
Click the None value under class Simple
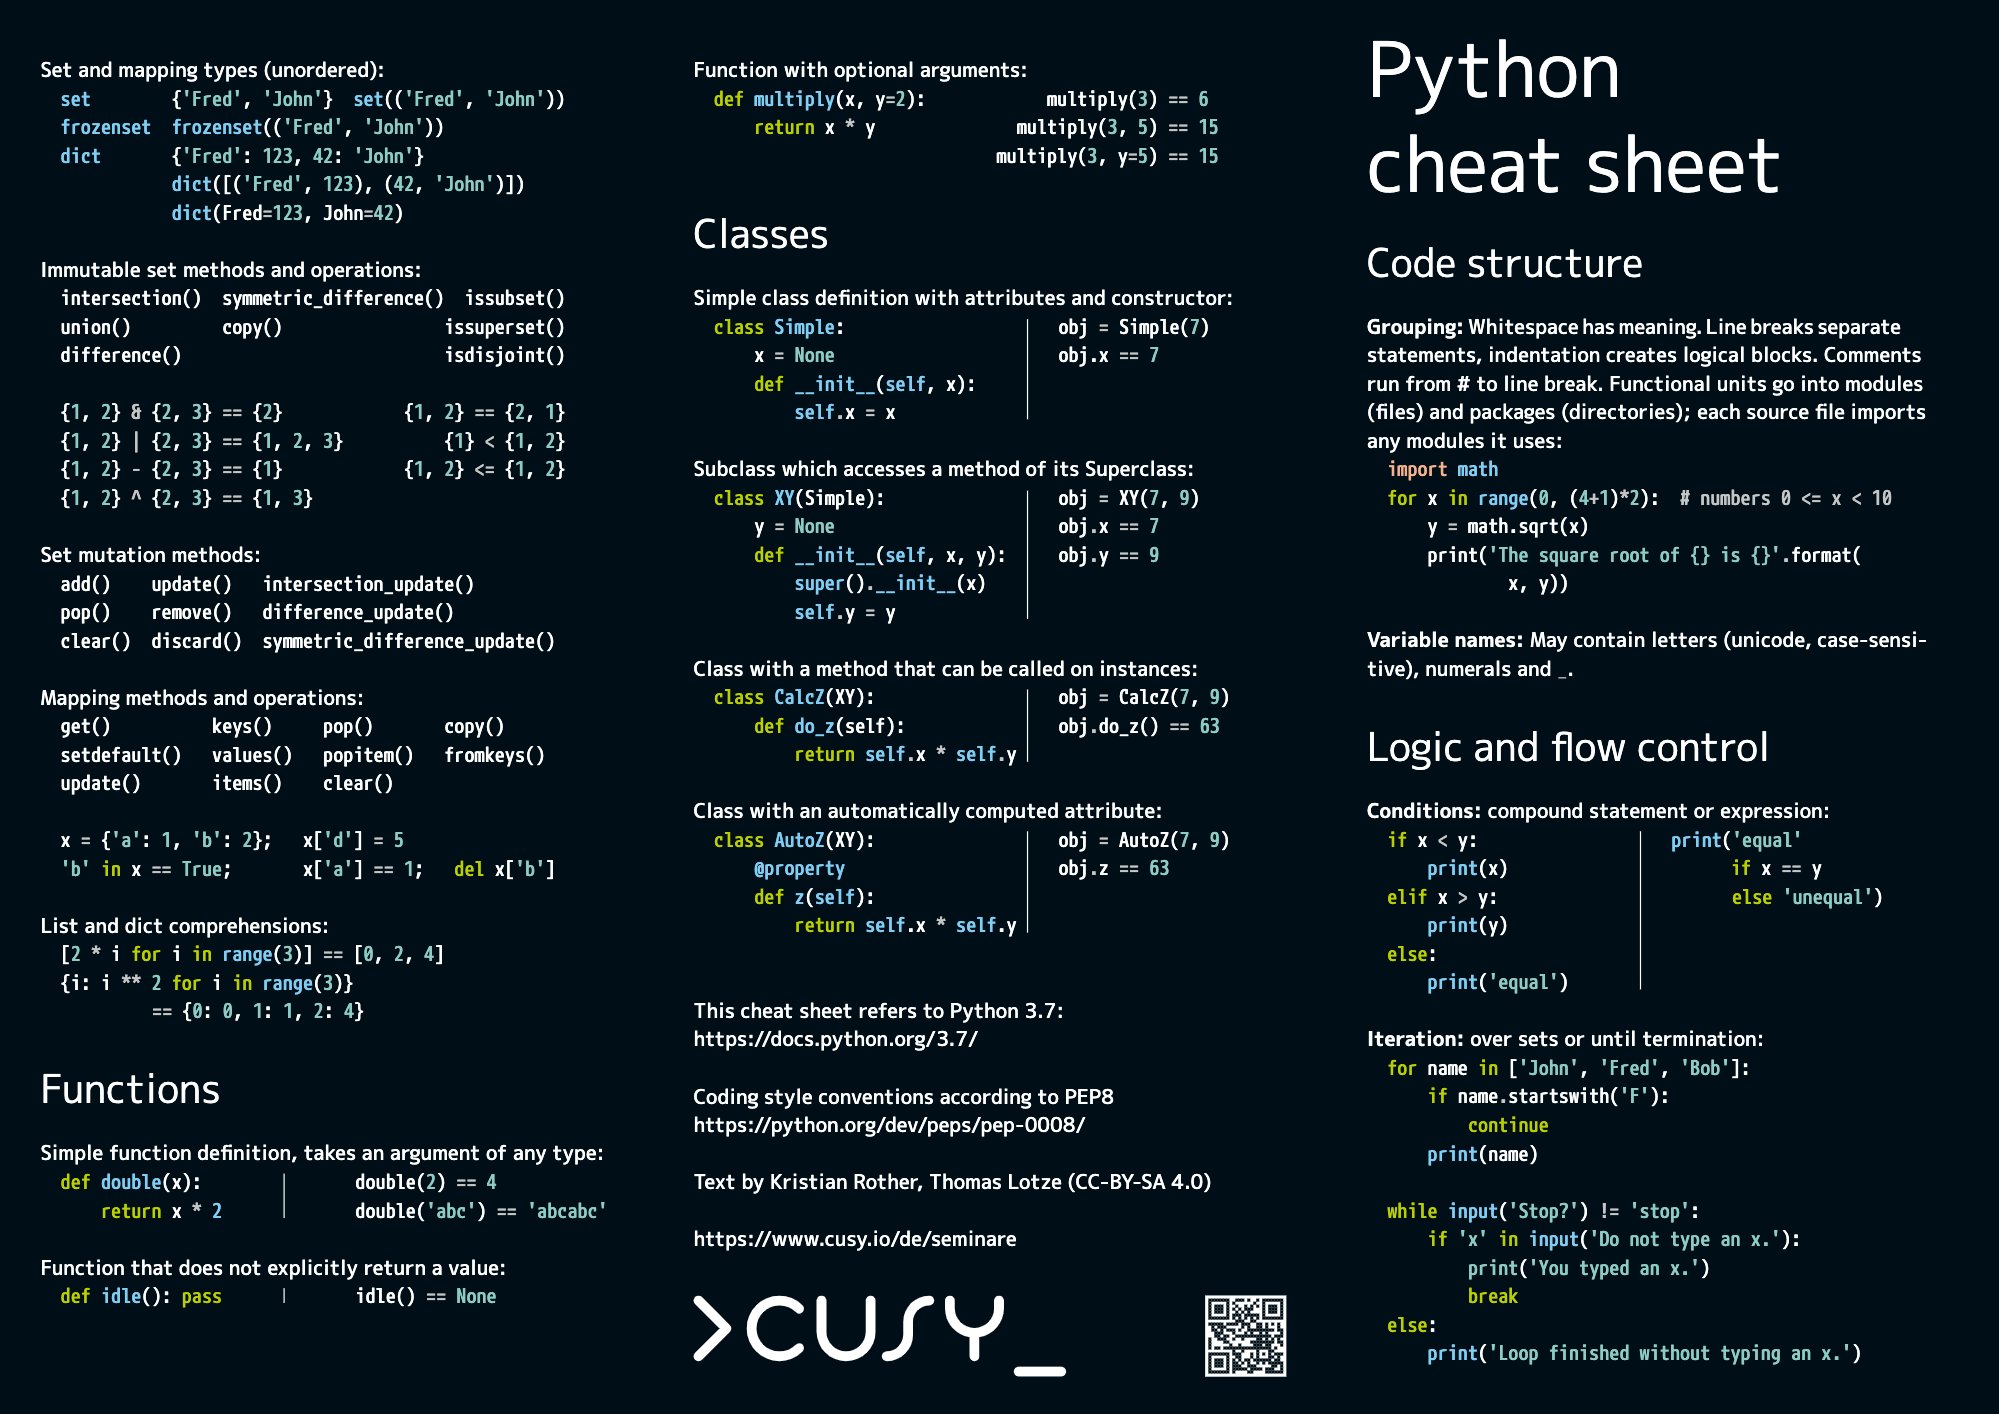click(x=813, y=355)
